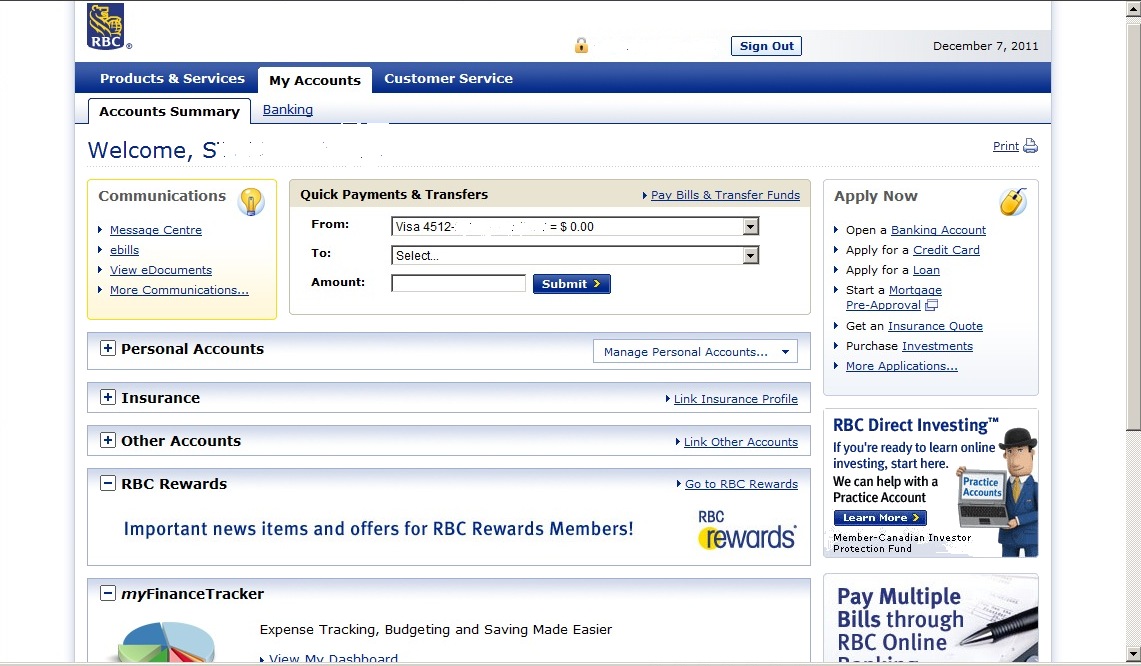Open the To account dropdown
This screenshot has width=1141, height=666.
[751, 256]
